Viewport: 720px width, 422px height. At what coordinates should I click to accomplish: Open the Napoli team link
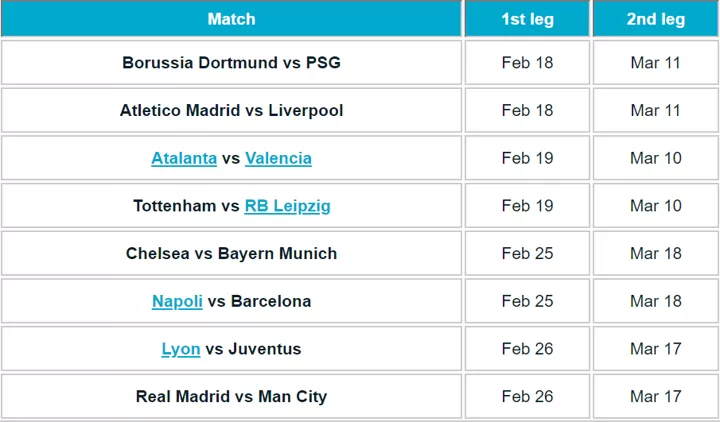177,302
